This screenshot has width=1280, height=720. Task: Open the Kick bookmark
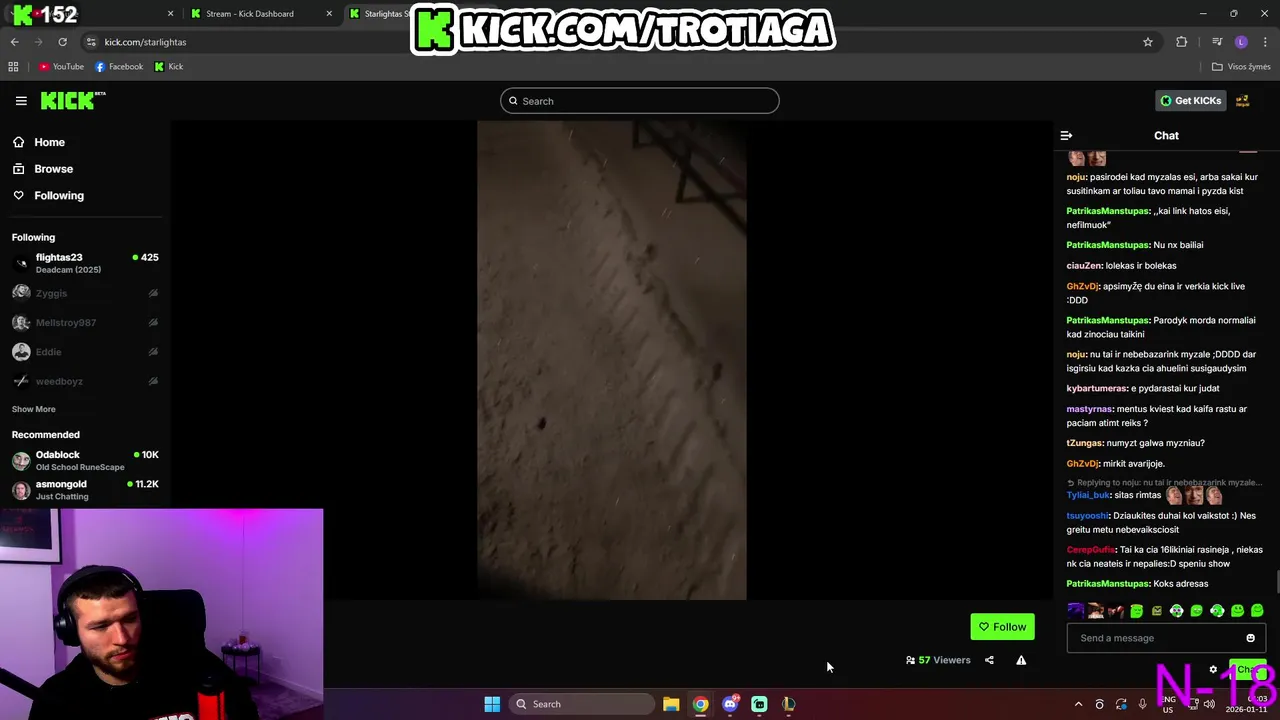coord(169,67)
